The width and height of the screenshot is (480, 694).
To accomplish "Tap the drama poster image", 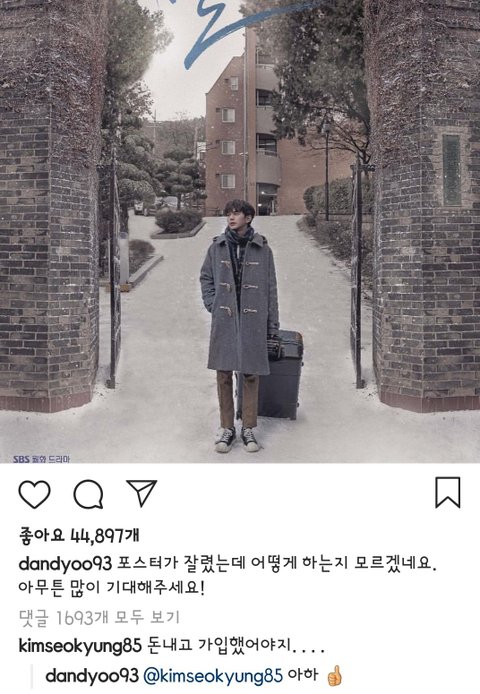I will tap(240, 231).
